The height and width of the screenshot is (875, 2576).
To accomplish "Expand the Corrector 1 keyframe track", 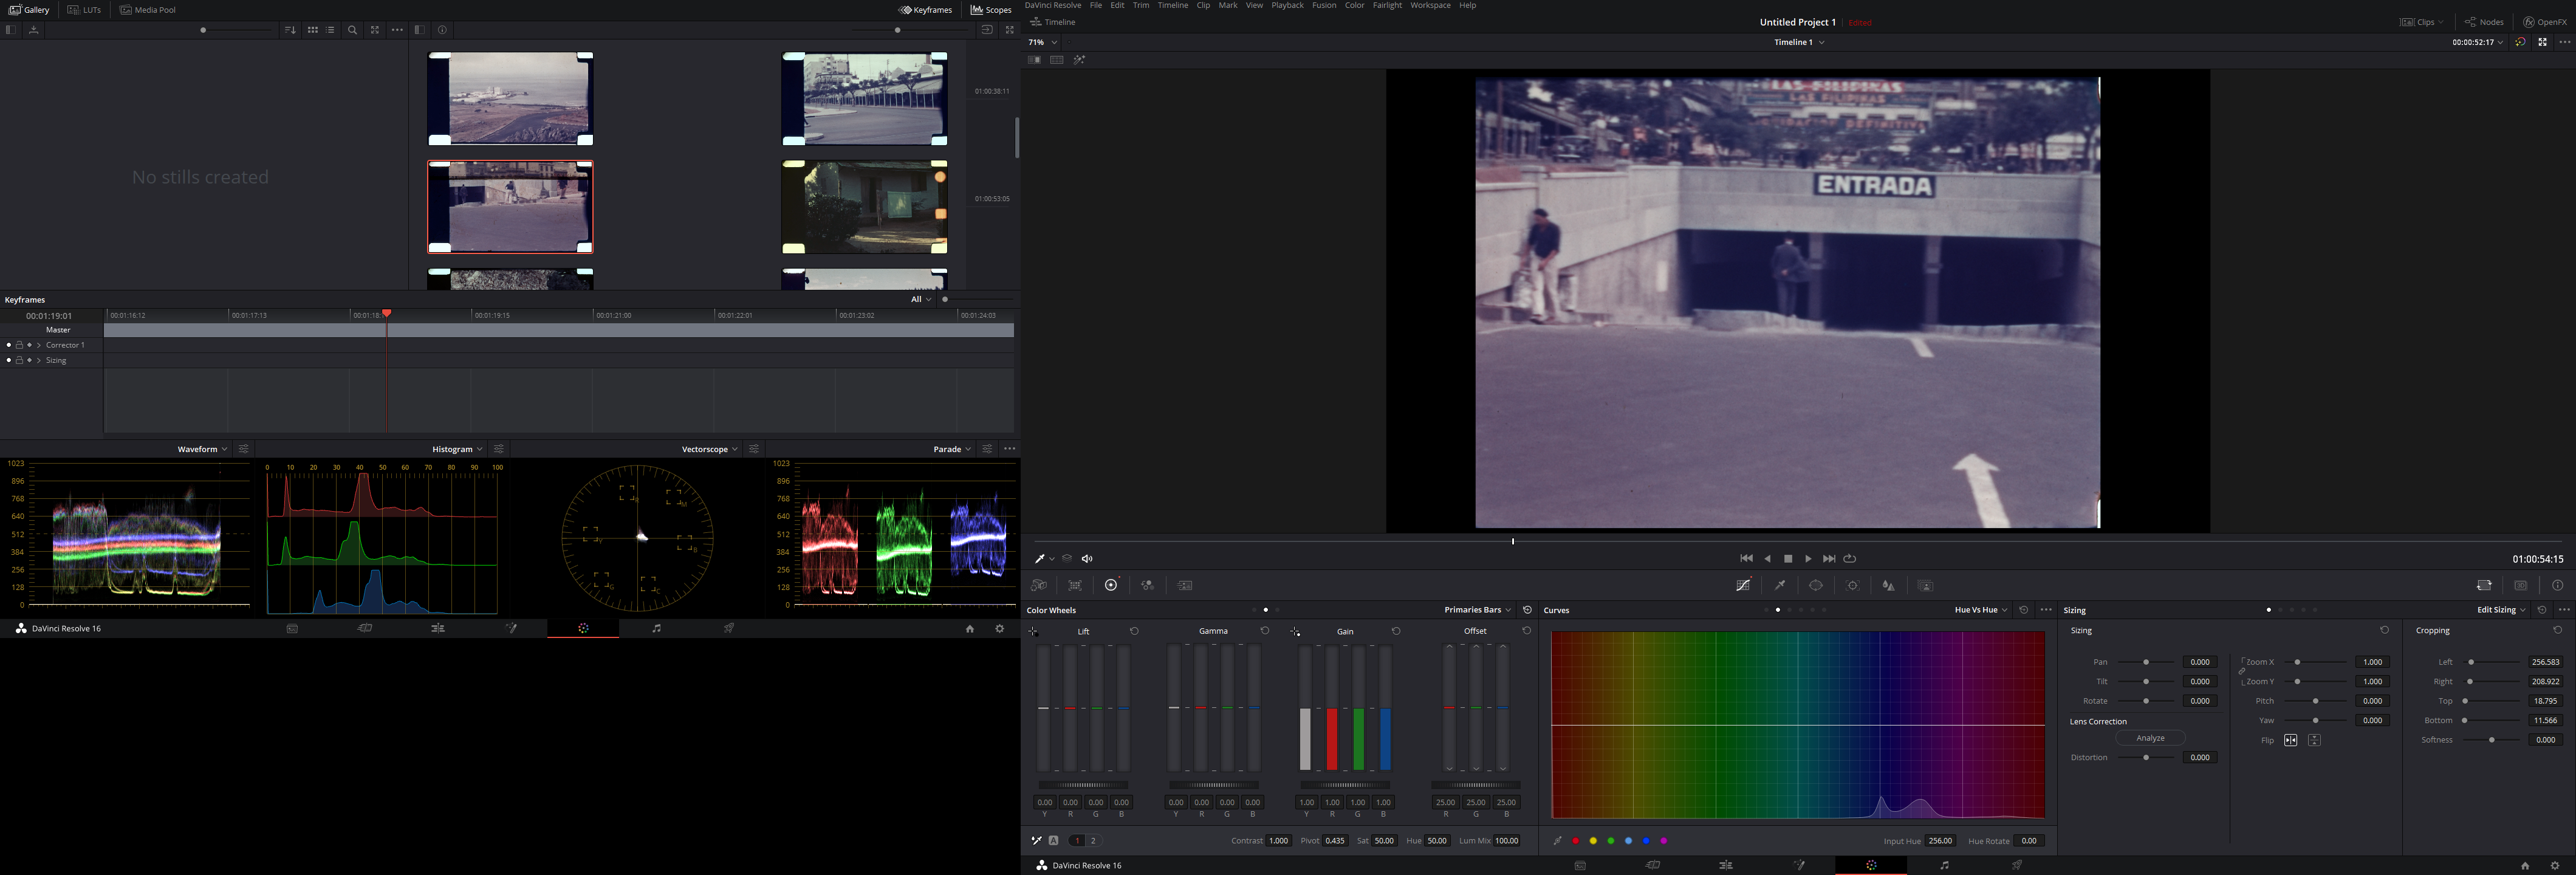I will point(39,345).
